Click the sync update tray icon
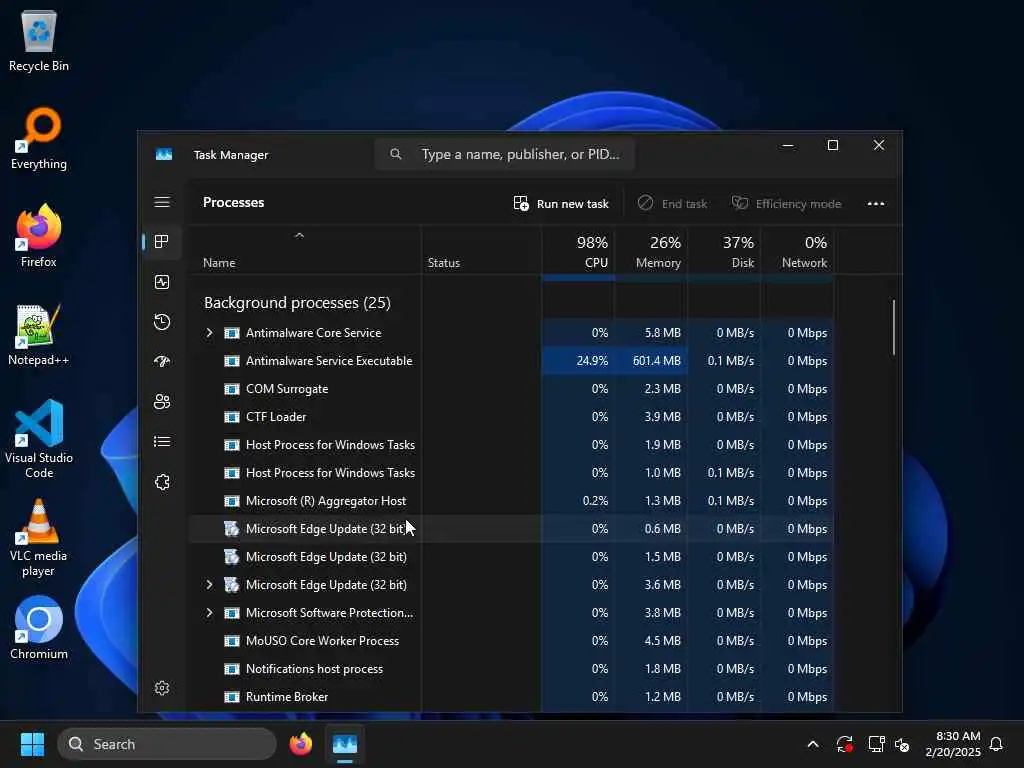Image resolution: width=1024 pixels, height=768 pixels. (x=844, y=744)
